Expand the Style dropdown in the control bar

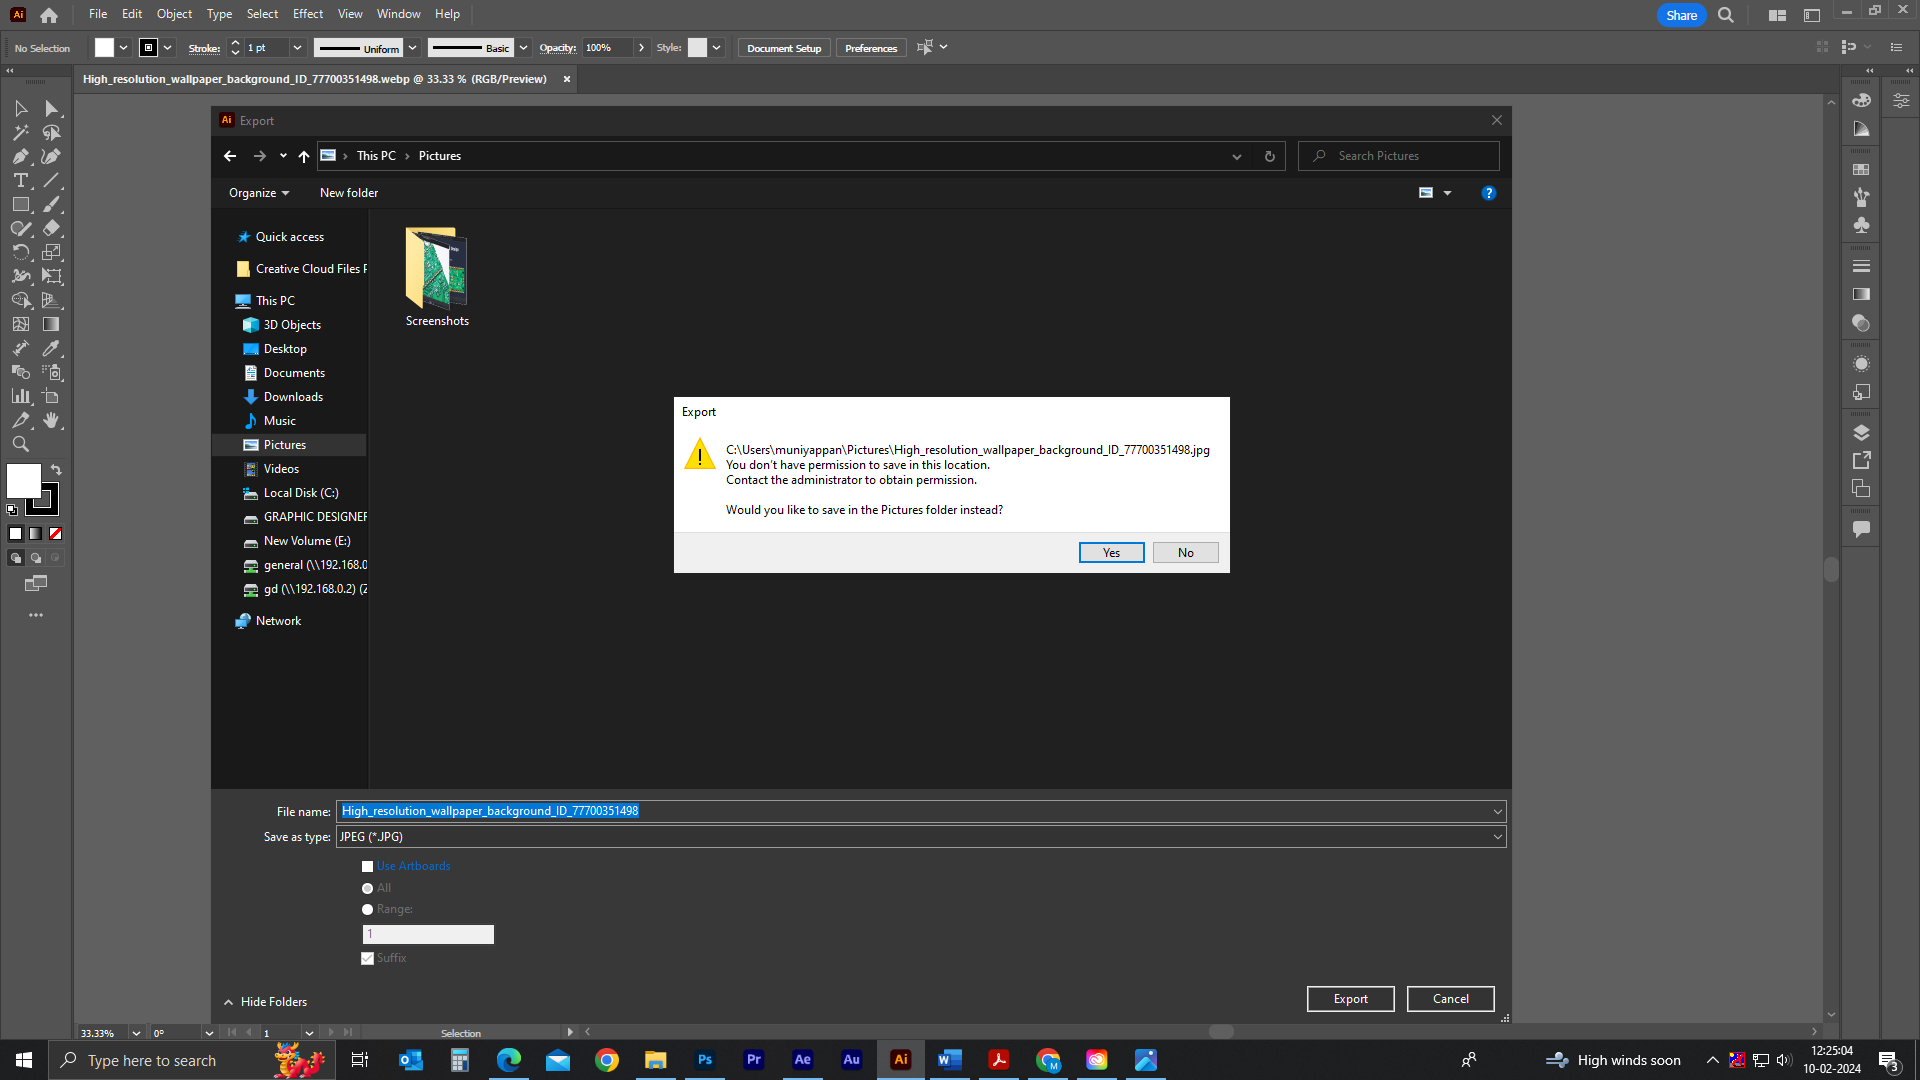click(717, 47)
